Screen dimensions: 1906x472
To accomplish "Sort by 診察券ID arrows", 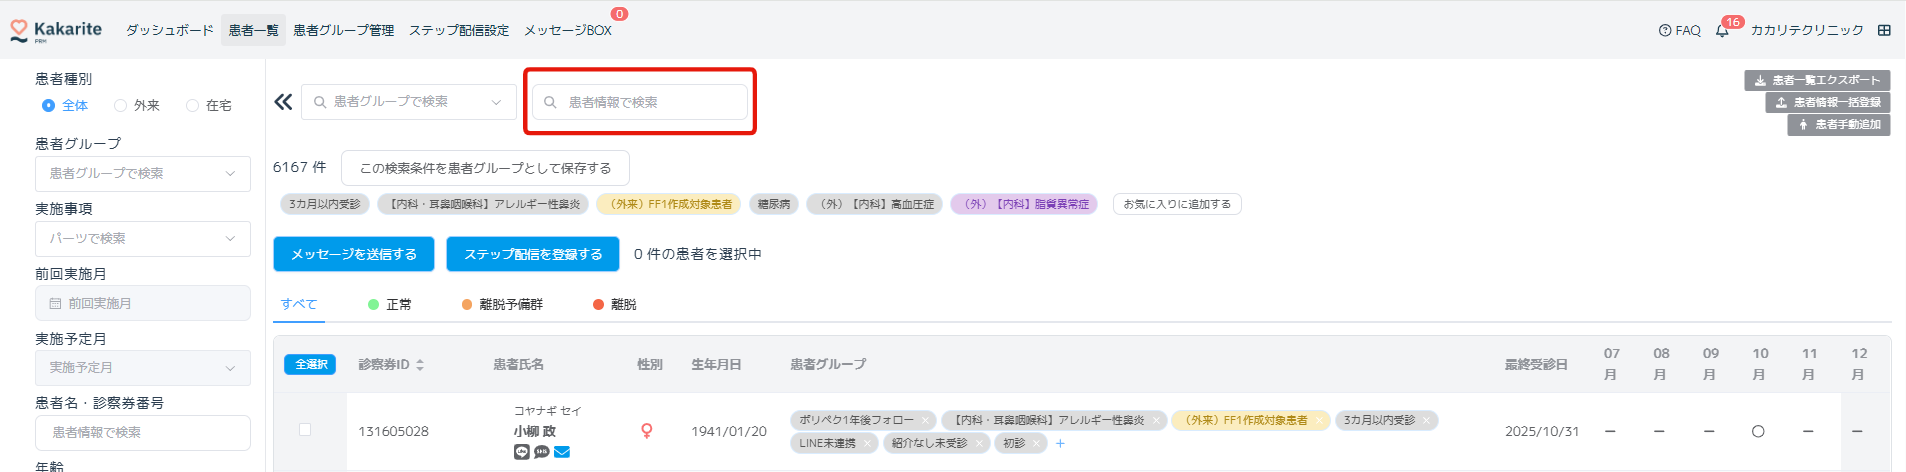I will click(420, 365).
